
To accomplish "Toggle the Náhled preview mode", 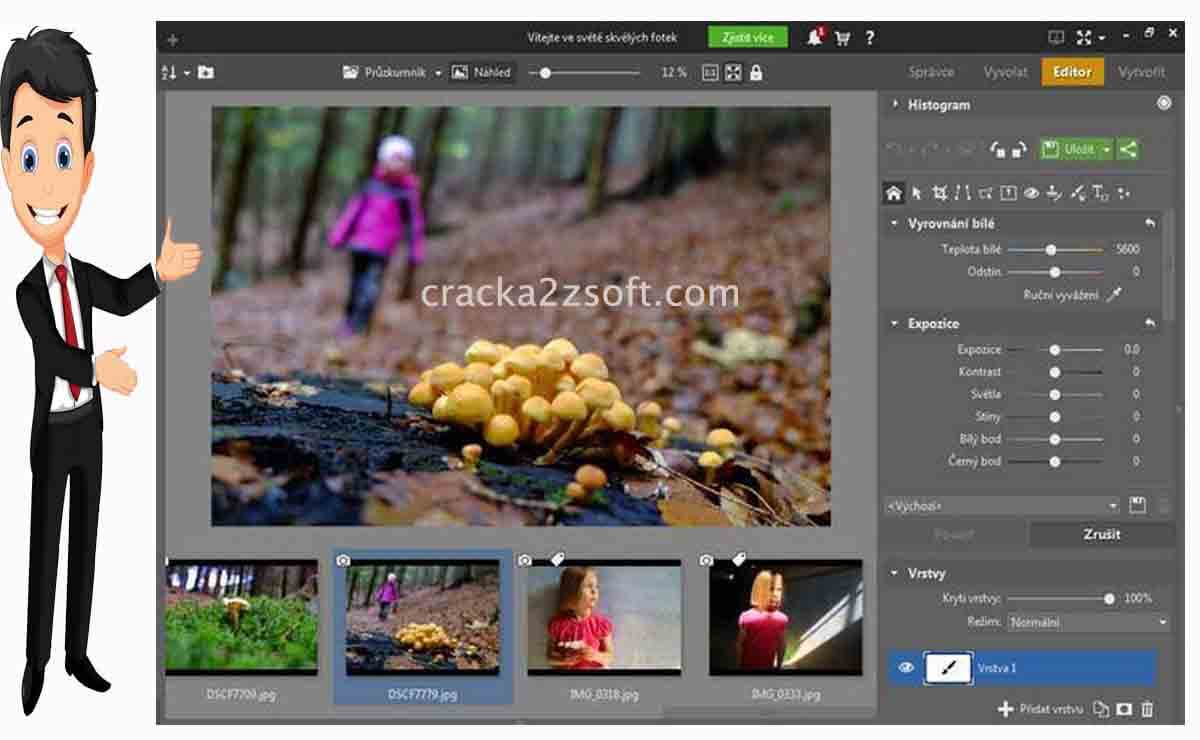I will (x=481, y=72).
